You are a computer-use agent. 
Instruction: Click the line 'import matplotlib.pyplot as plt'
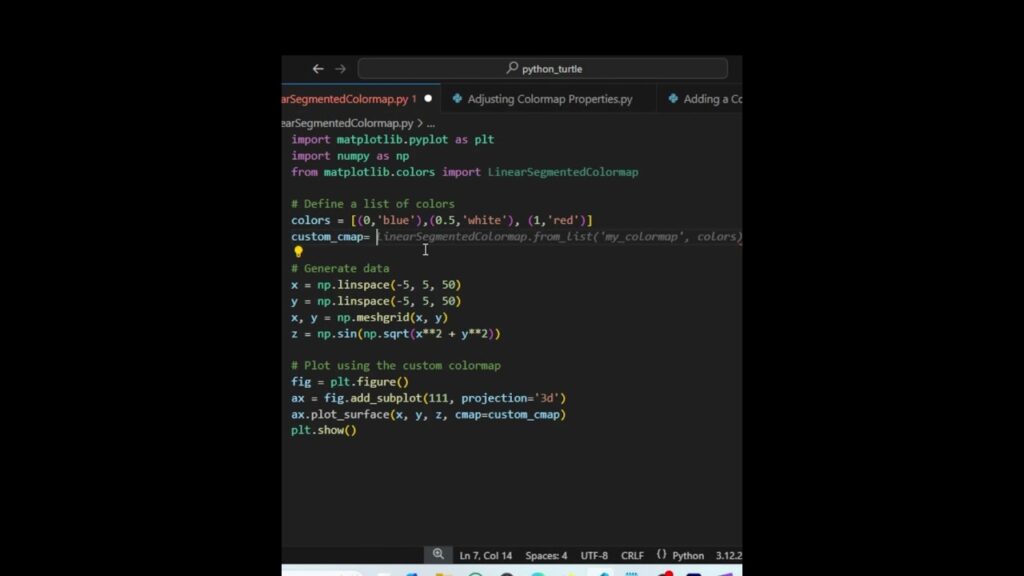[x=392, y=140]
